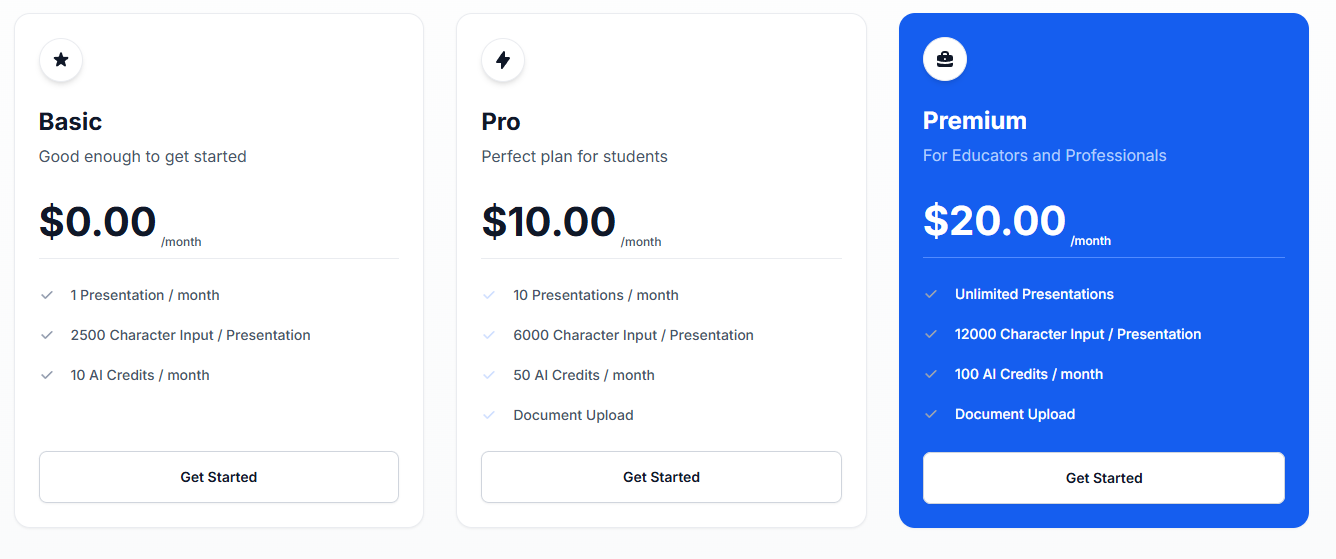Click the briefcase icon on Premium plan
Viewport: 1336px width, 559px height.
[x=944, y=59]
